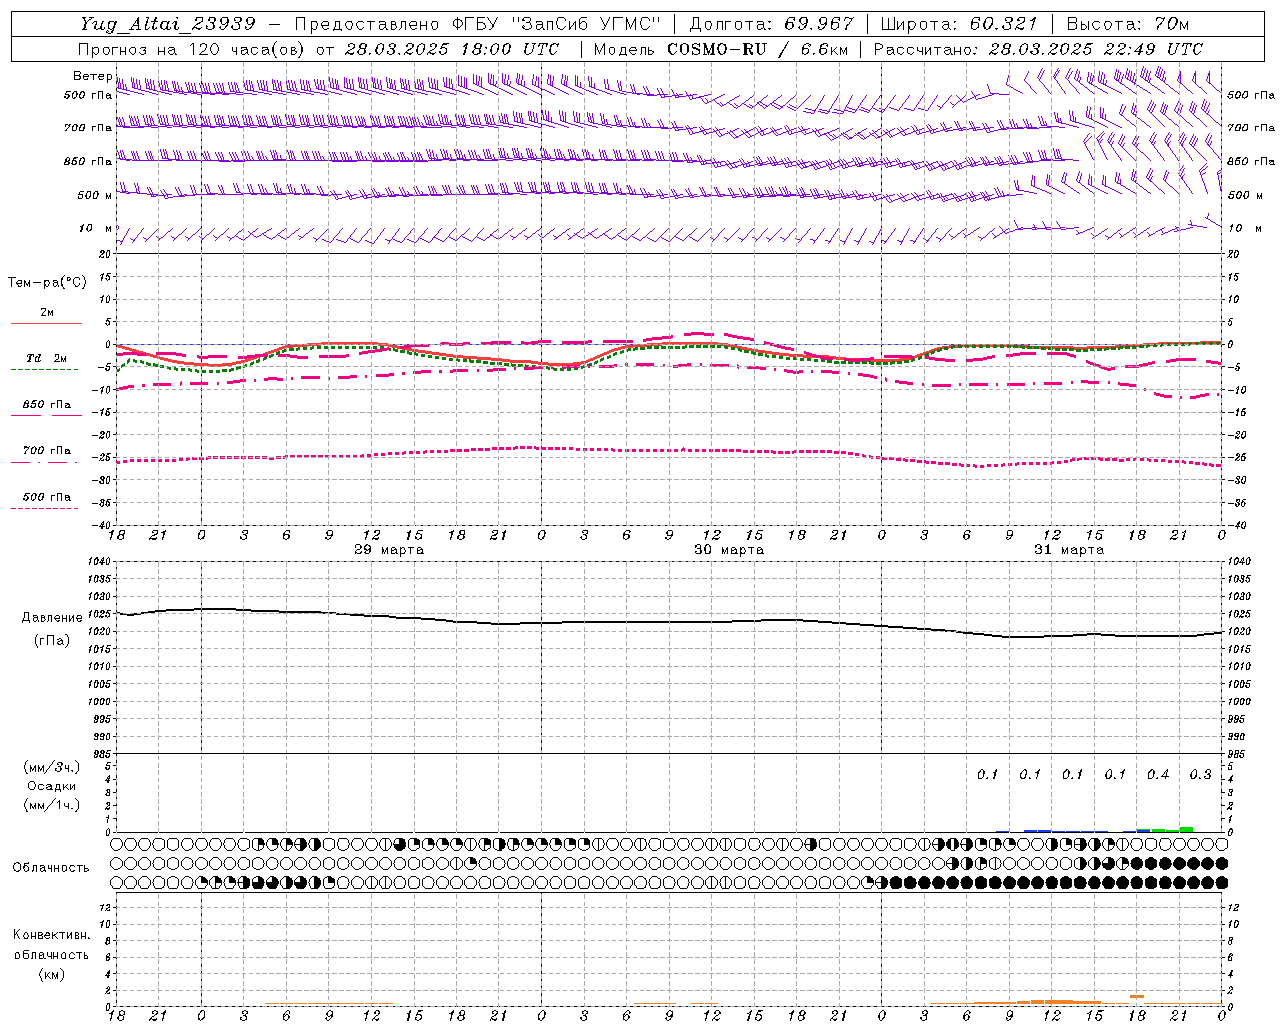Click the dash-dot line sample under '700 гПа' legend

tap(44, 462)
